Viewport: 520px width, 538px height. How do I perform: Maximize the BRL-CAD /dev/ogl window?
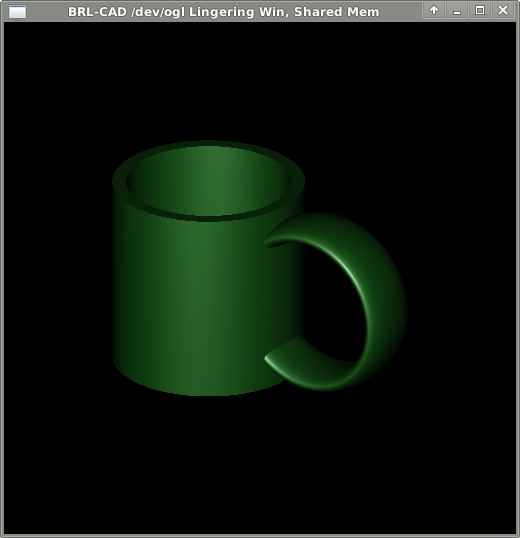(480, 11)
